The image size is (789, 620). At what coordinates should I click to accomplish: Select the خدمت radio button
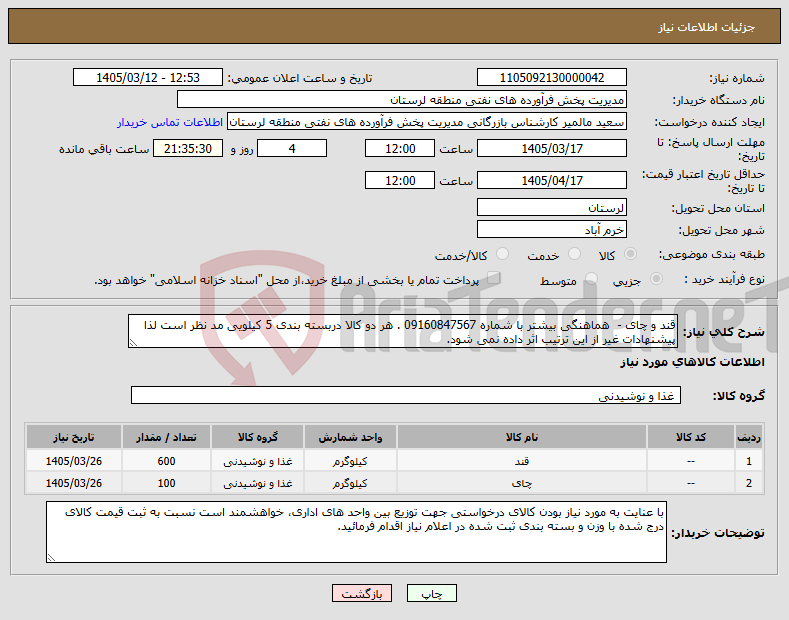tap(574, 254)
